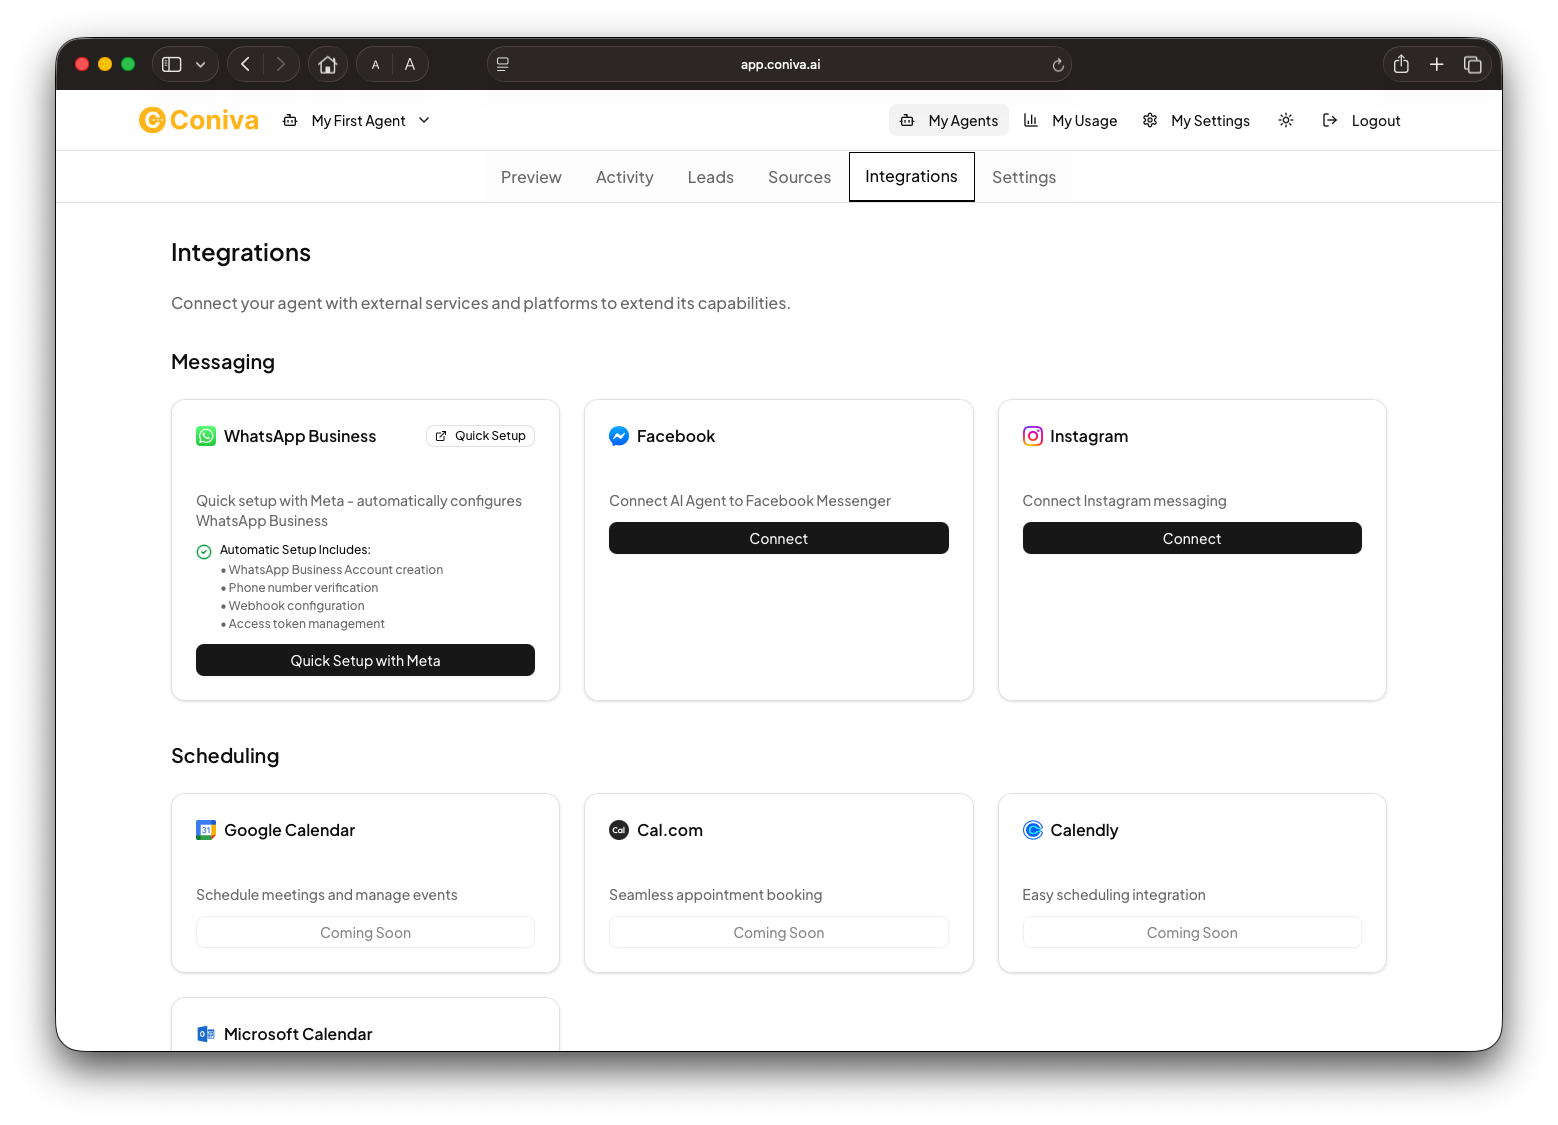1558x1125 pixels.
Task: Click the Logout link
Action: (x=1374, y=120)
